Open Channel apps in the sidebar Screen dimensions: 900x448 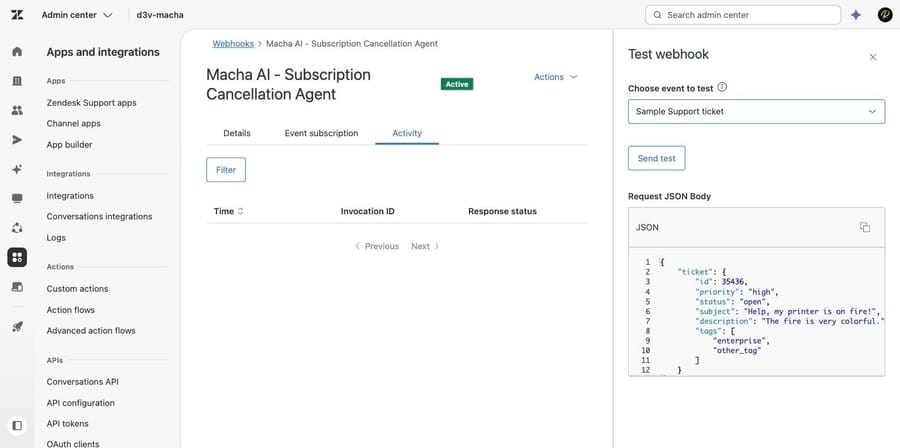[x=73, y=123]
